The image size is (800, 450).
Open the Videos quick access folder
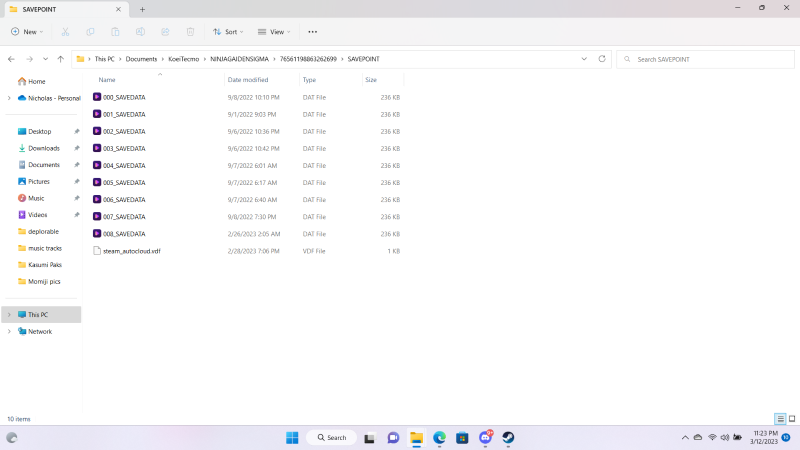[33, 215]
